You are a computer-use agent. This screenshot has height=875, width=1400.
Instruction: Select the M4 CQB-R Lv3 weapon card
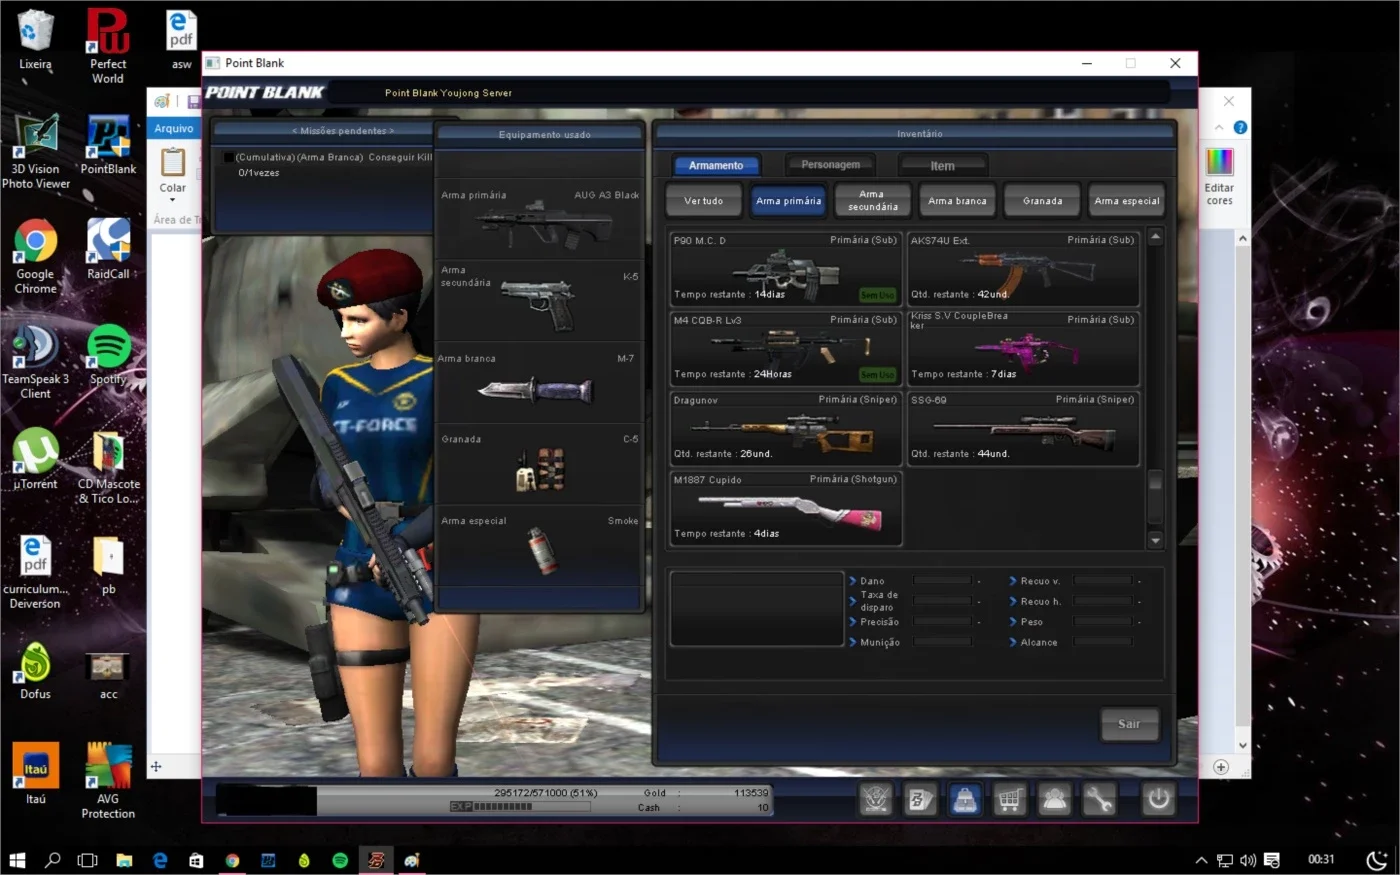[x=785, y=348]
